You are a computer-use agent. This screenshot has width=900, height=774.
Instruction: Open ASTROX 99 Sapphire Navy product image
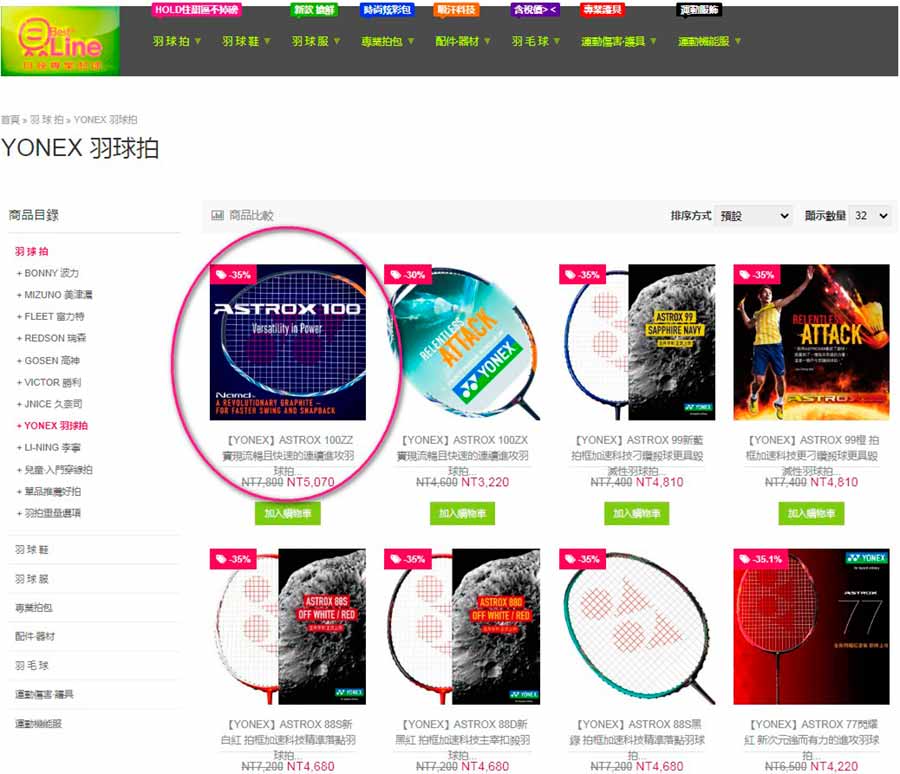[637, 342]
